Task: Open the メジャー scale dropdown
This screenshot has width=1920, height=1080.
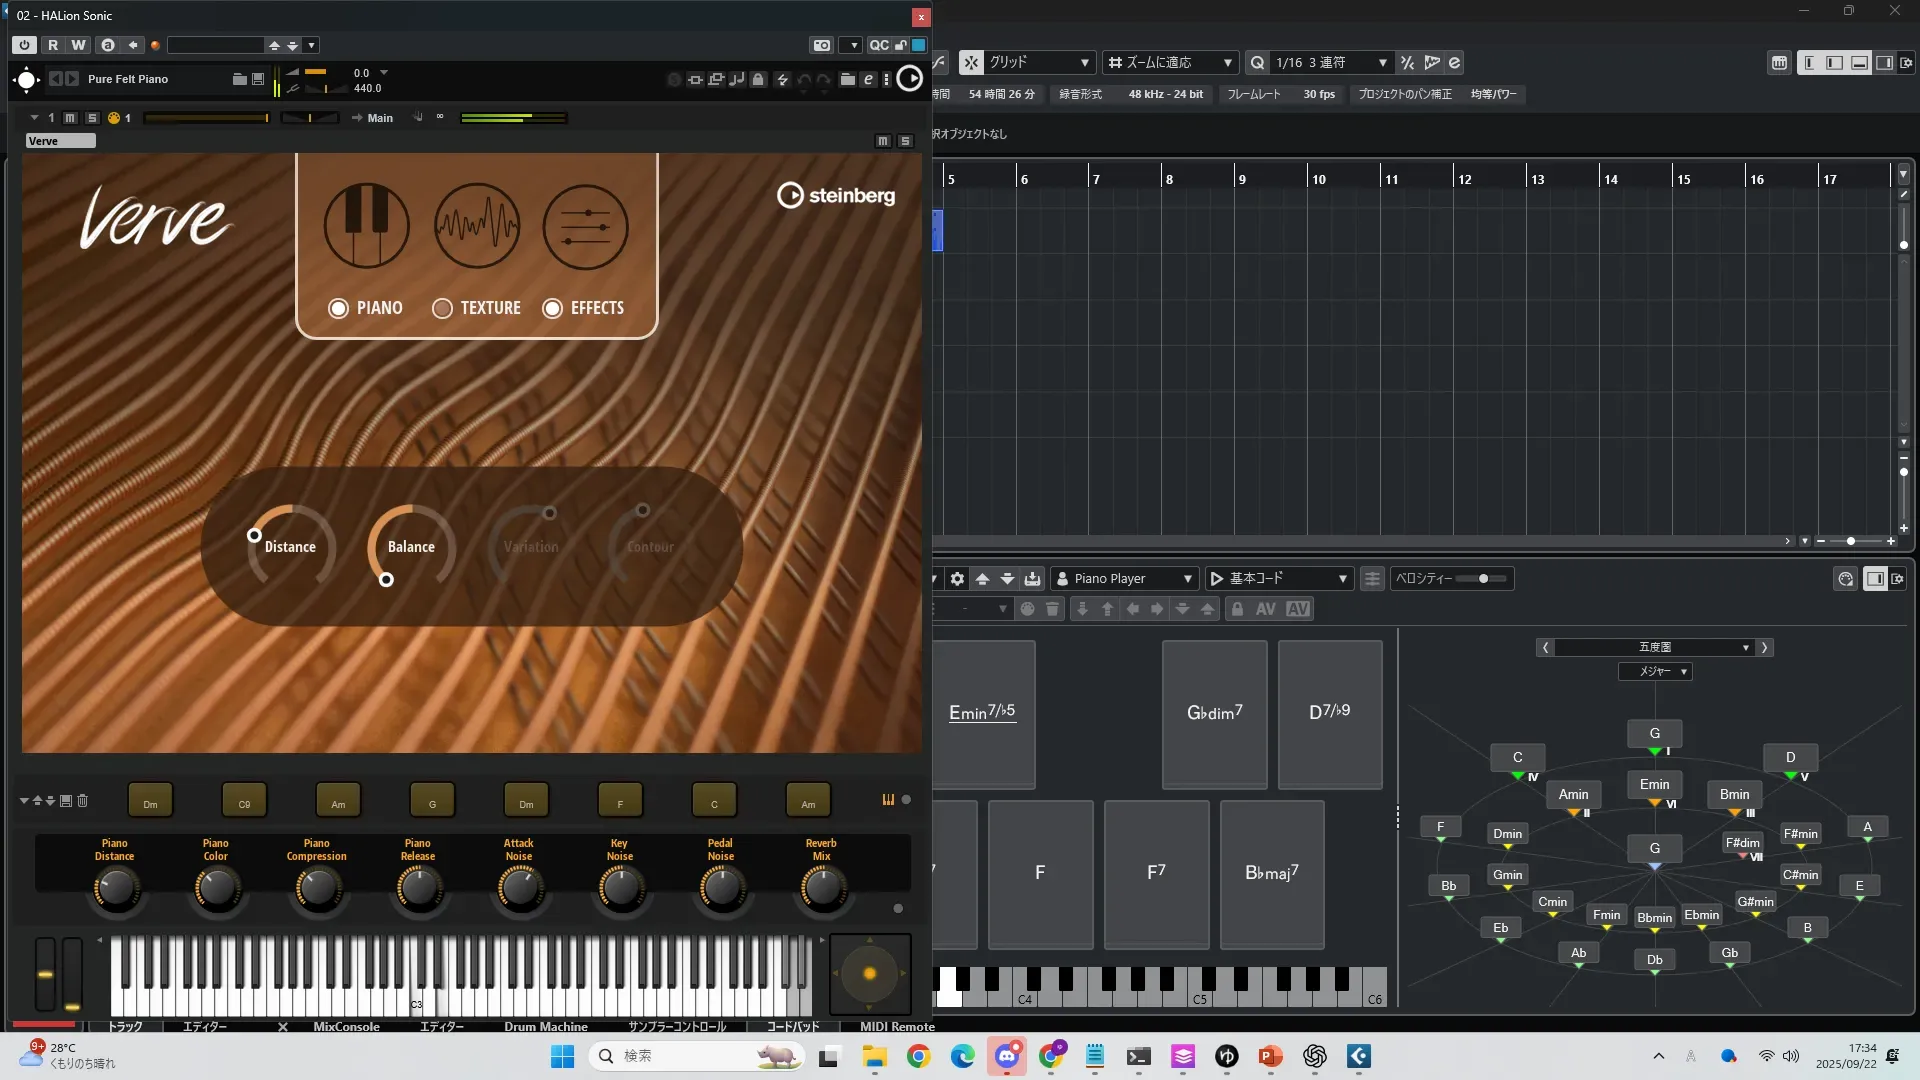Action: (1654, 672)
